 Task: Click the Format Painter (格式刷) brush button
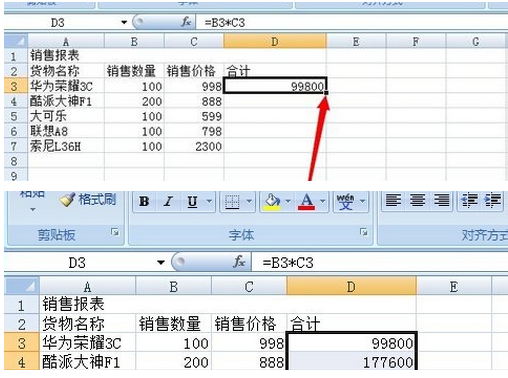[x=87, y=200]
